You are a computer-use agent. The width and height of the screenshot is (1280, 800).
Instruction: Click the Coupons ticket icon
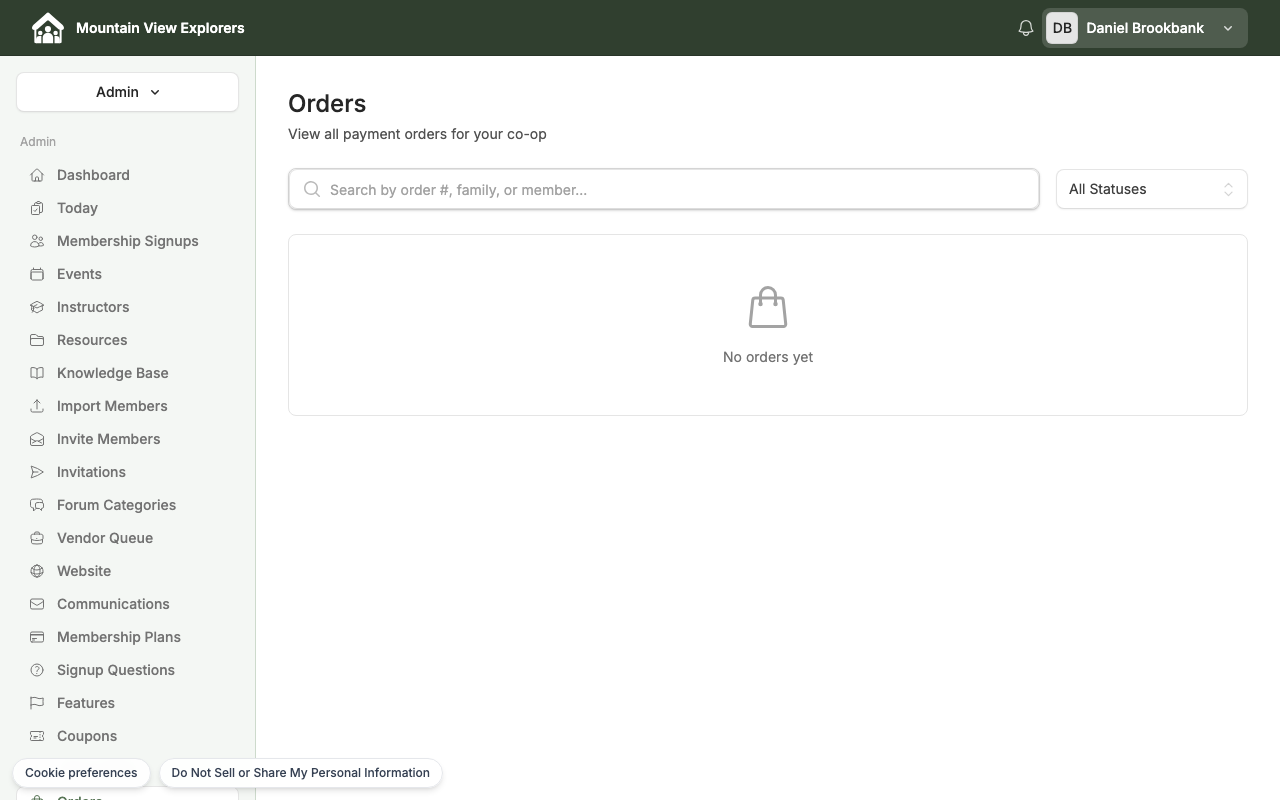pos(37,736)
